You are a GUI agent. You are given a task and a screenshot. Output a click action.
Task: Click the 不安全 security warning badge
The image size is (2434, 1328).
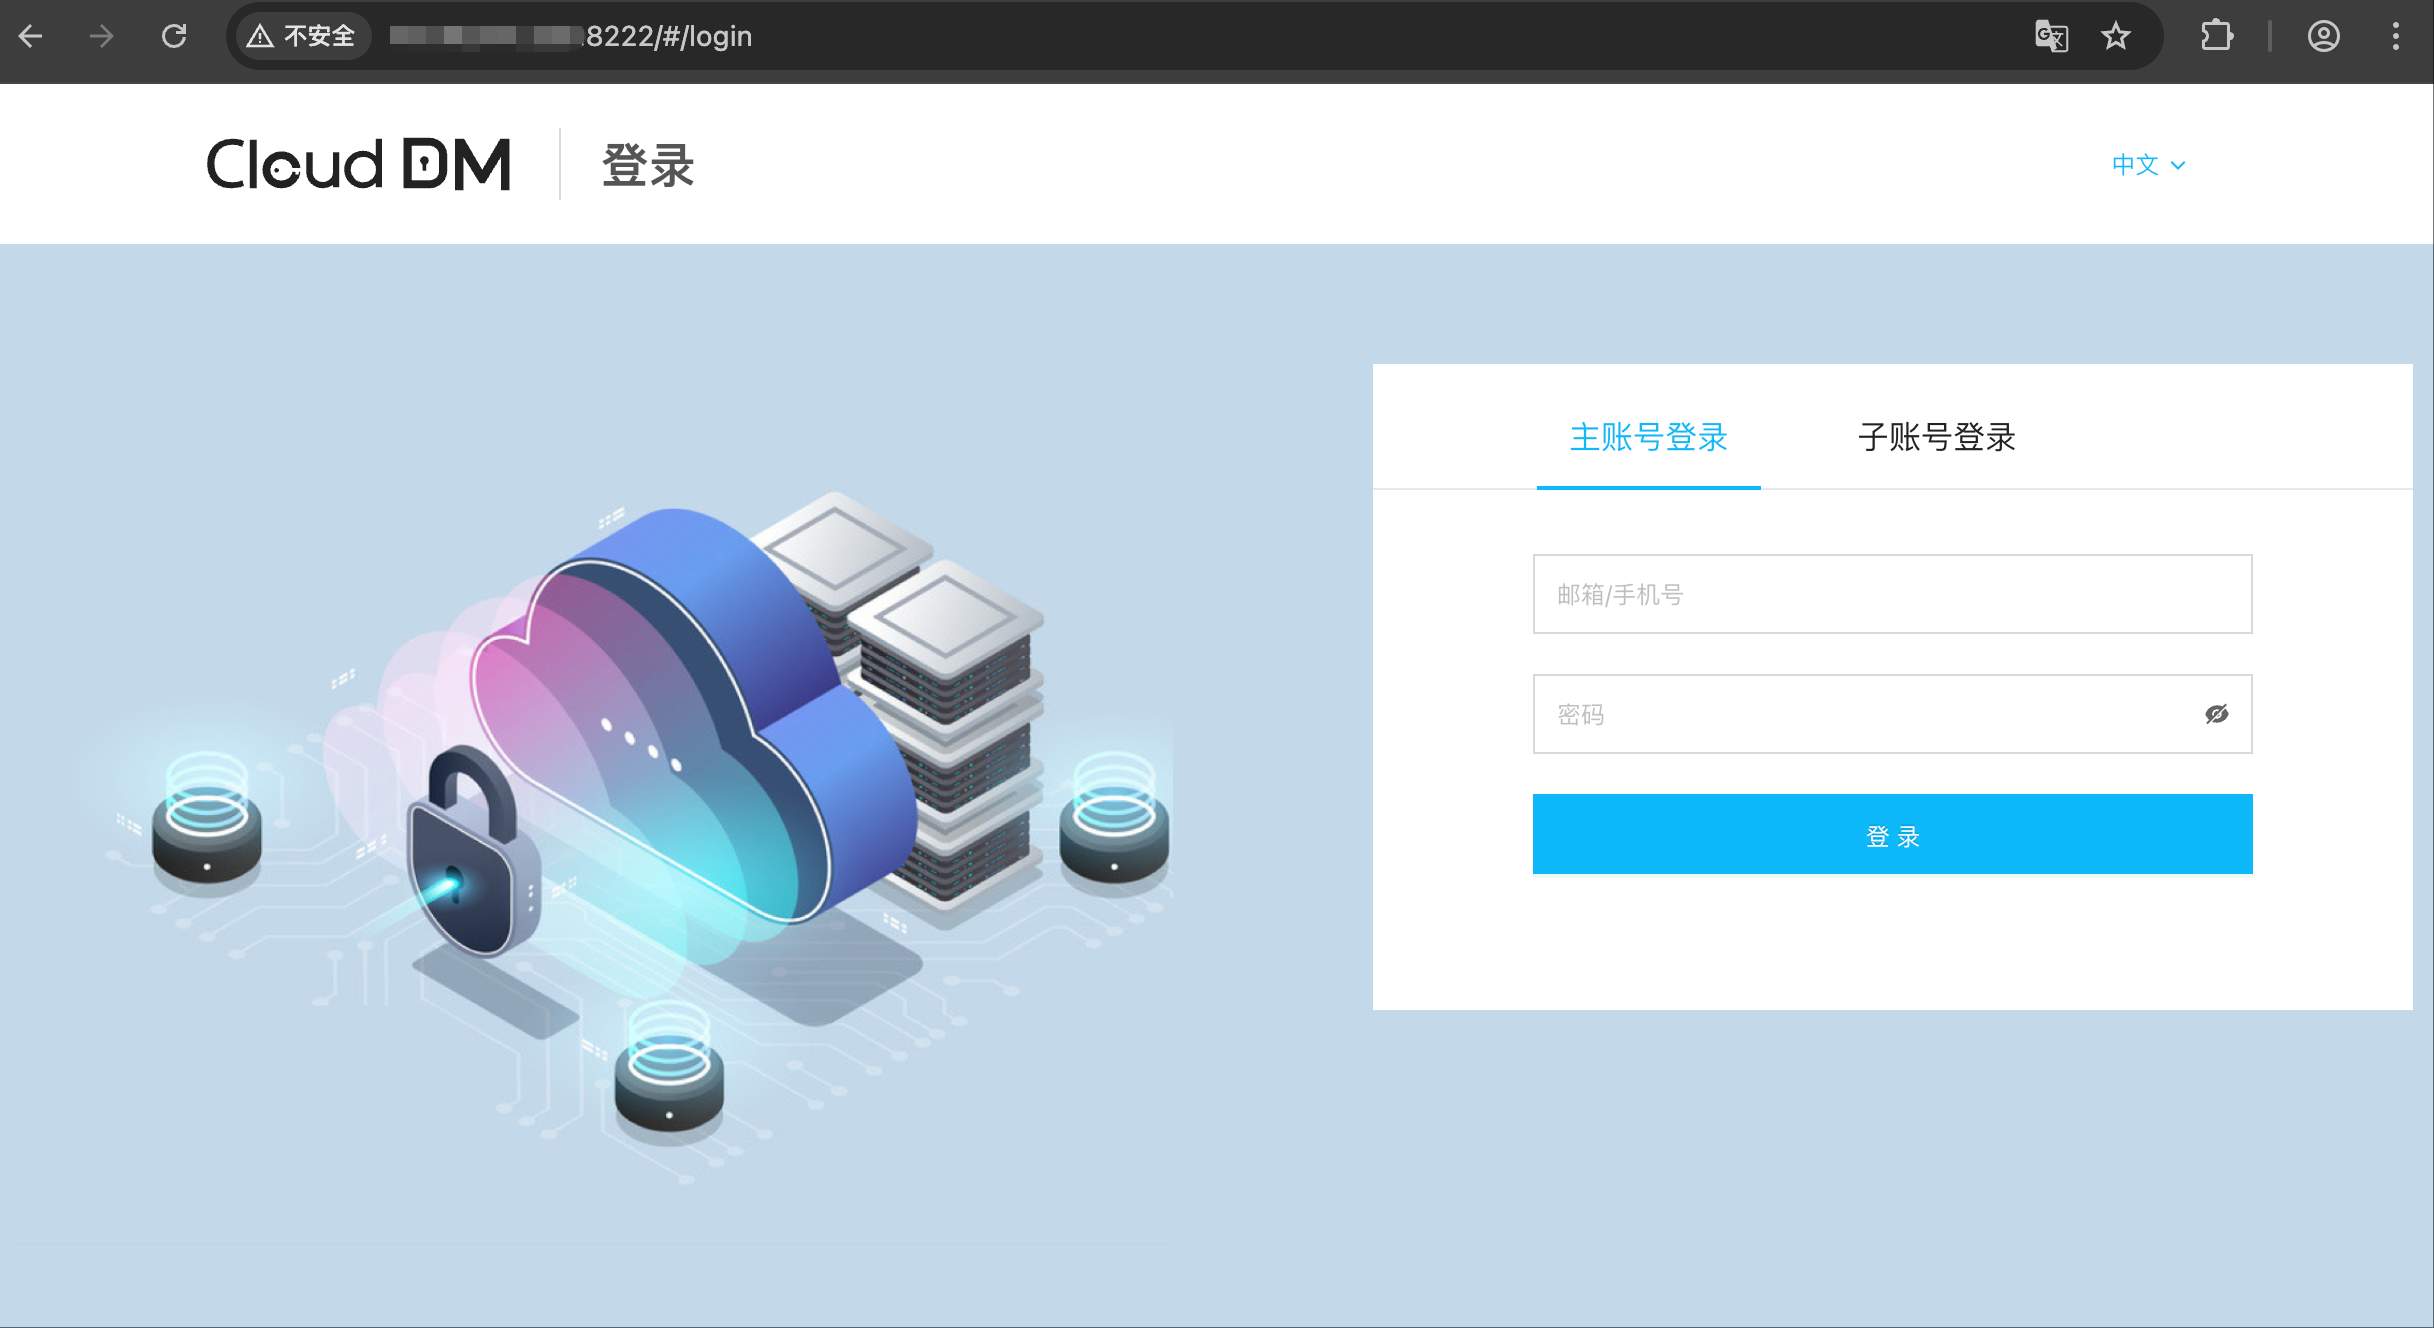point(302,37)
